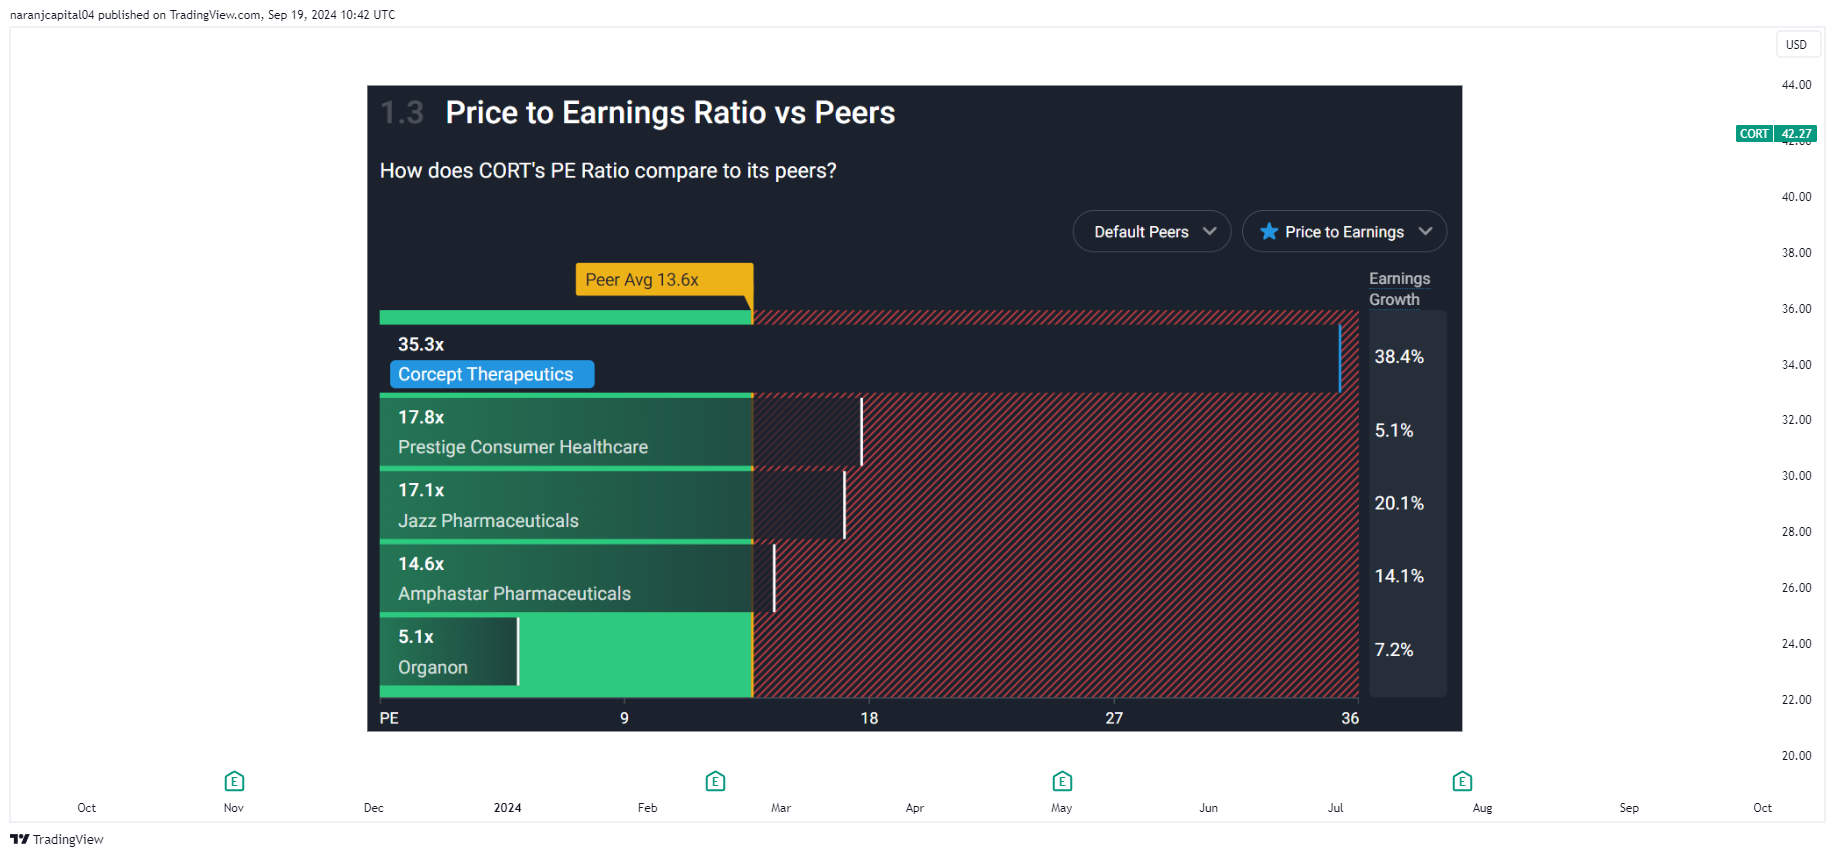
Task: Select the Jazz Pharmaceuticals bar
Action: (x=612, y=505)
